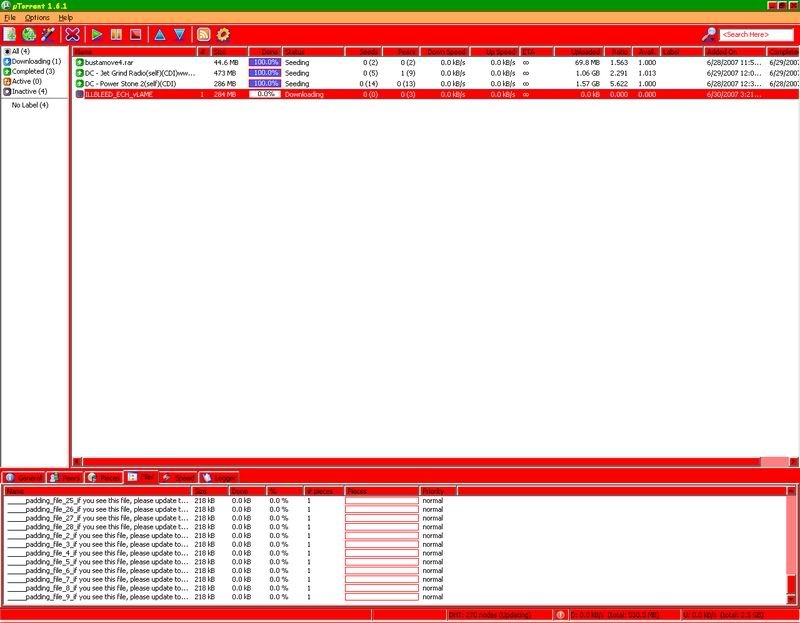Viewport: 800px width, 623px height.
Task: Select padding_file_2 in the files list
Action: click(x=98, y=536)
